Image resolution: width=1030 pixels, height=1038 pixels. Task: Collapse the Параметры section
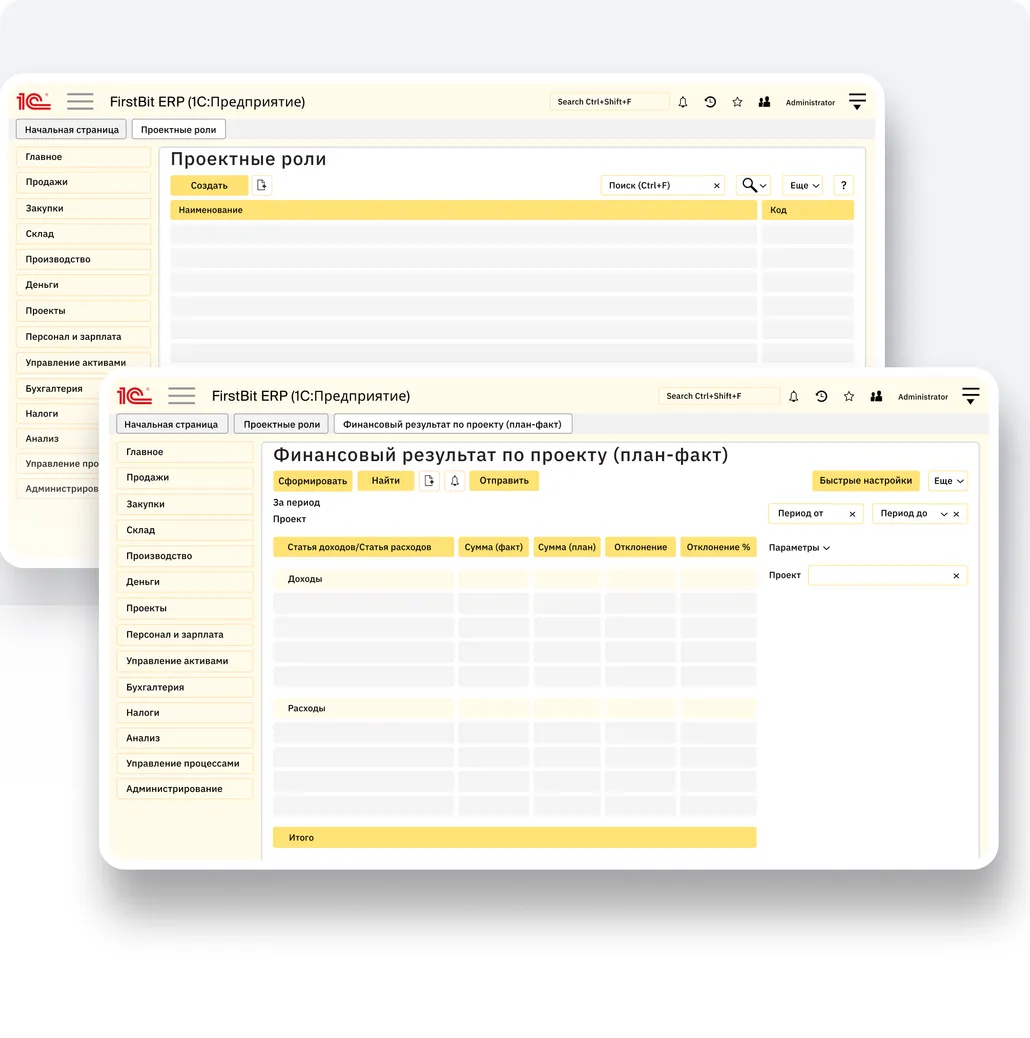point(799,548)
